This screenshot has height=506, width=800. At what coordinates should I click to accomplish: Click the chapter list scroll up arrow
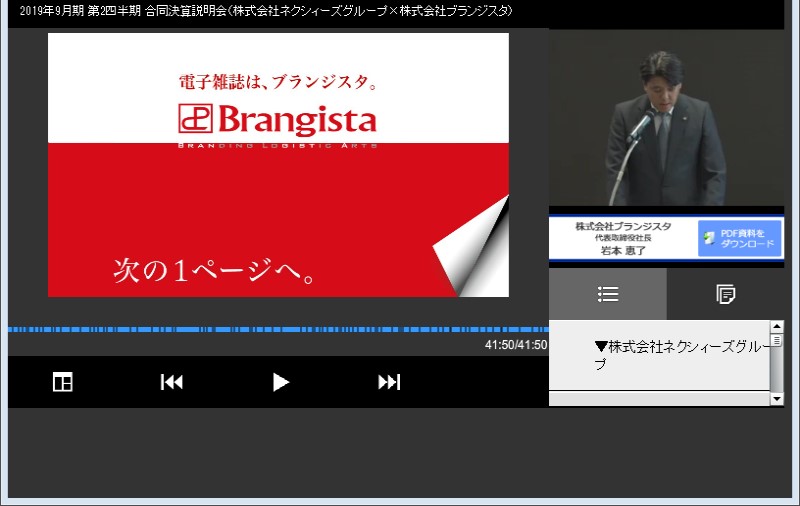(x=777, y=326)
